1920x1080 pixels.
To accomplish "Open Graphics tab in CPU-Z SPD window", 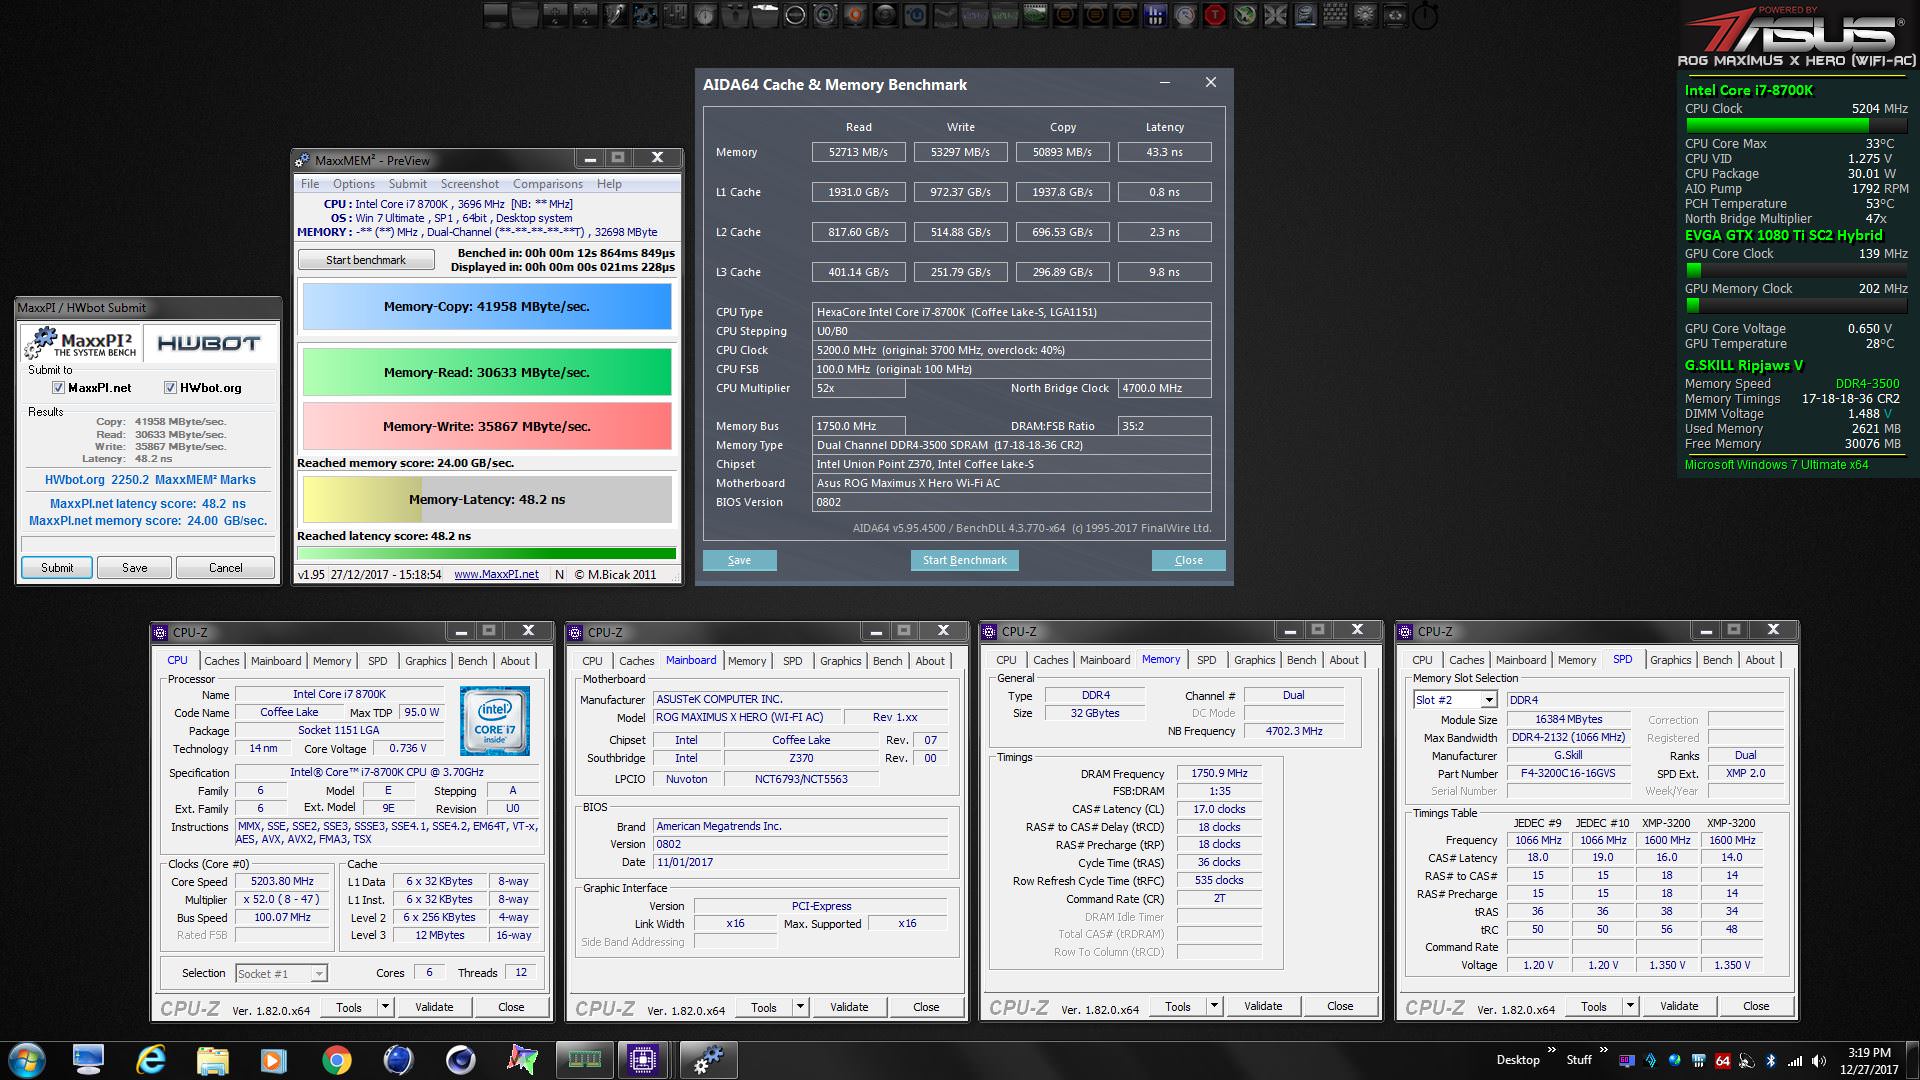I will coord(1670,660).
